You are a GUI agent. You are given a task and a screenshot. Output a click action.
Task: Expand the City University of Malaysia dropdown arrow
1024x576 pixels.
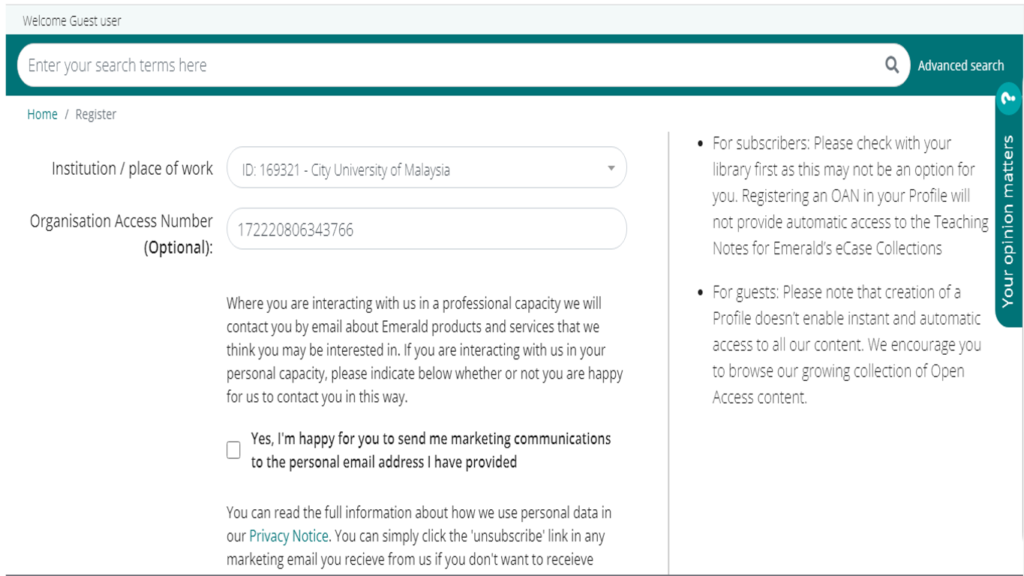coord(611,168)
